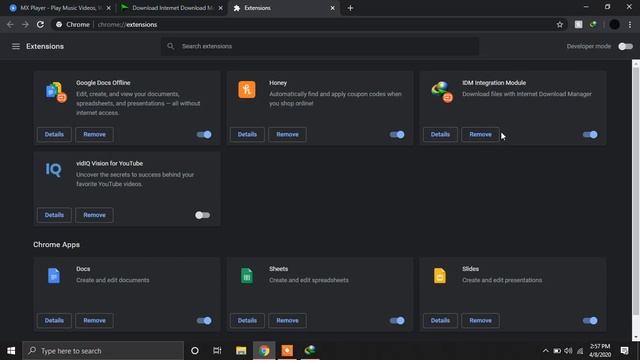
Task: Close the MX Player tab
Action: (109, 8)
